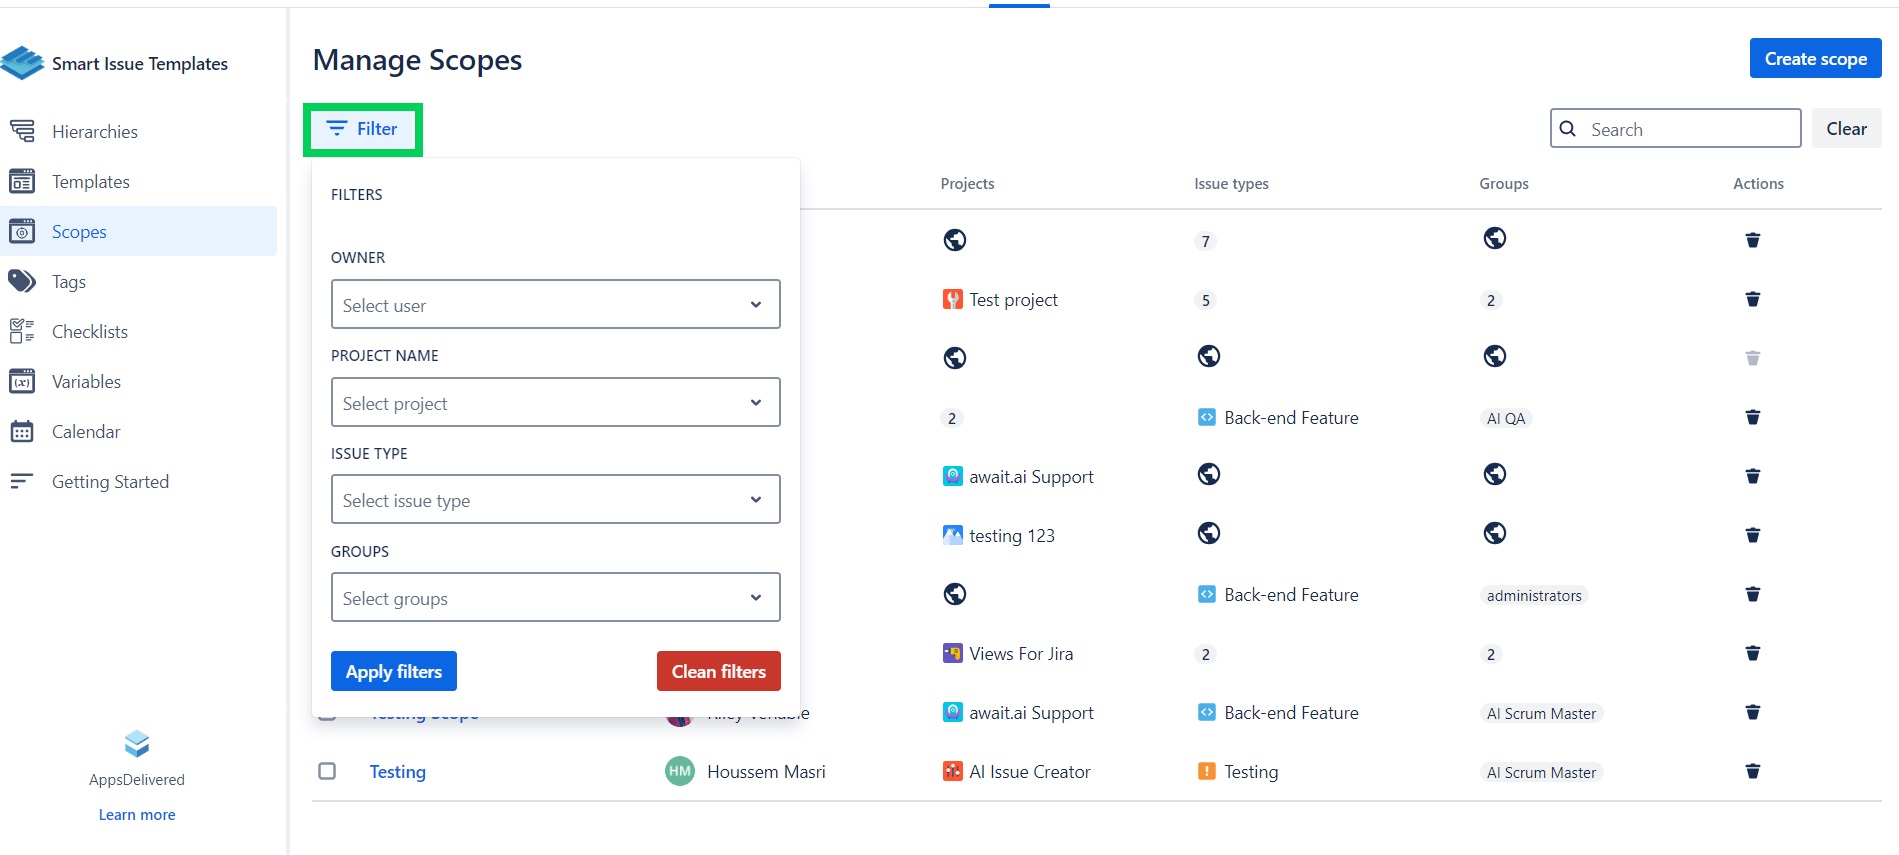Click the Calendar sidebar icon

(22, 431)
